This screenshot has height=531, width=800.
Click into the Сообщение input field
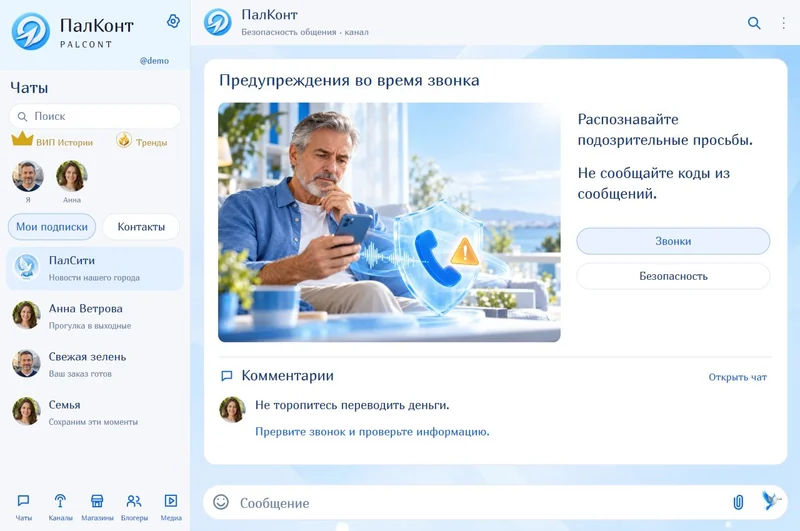(480, 503)
